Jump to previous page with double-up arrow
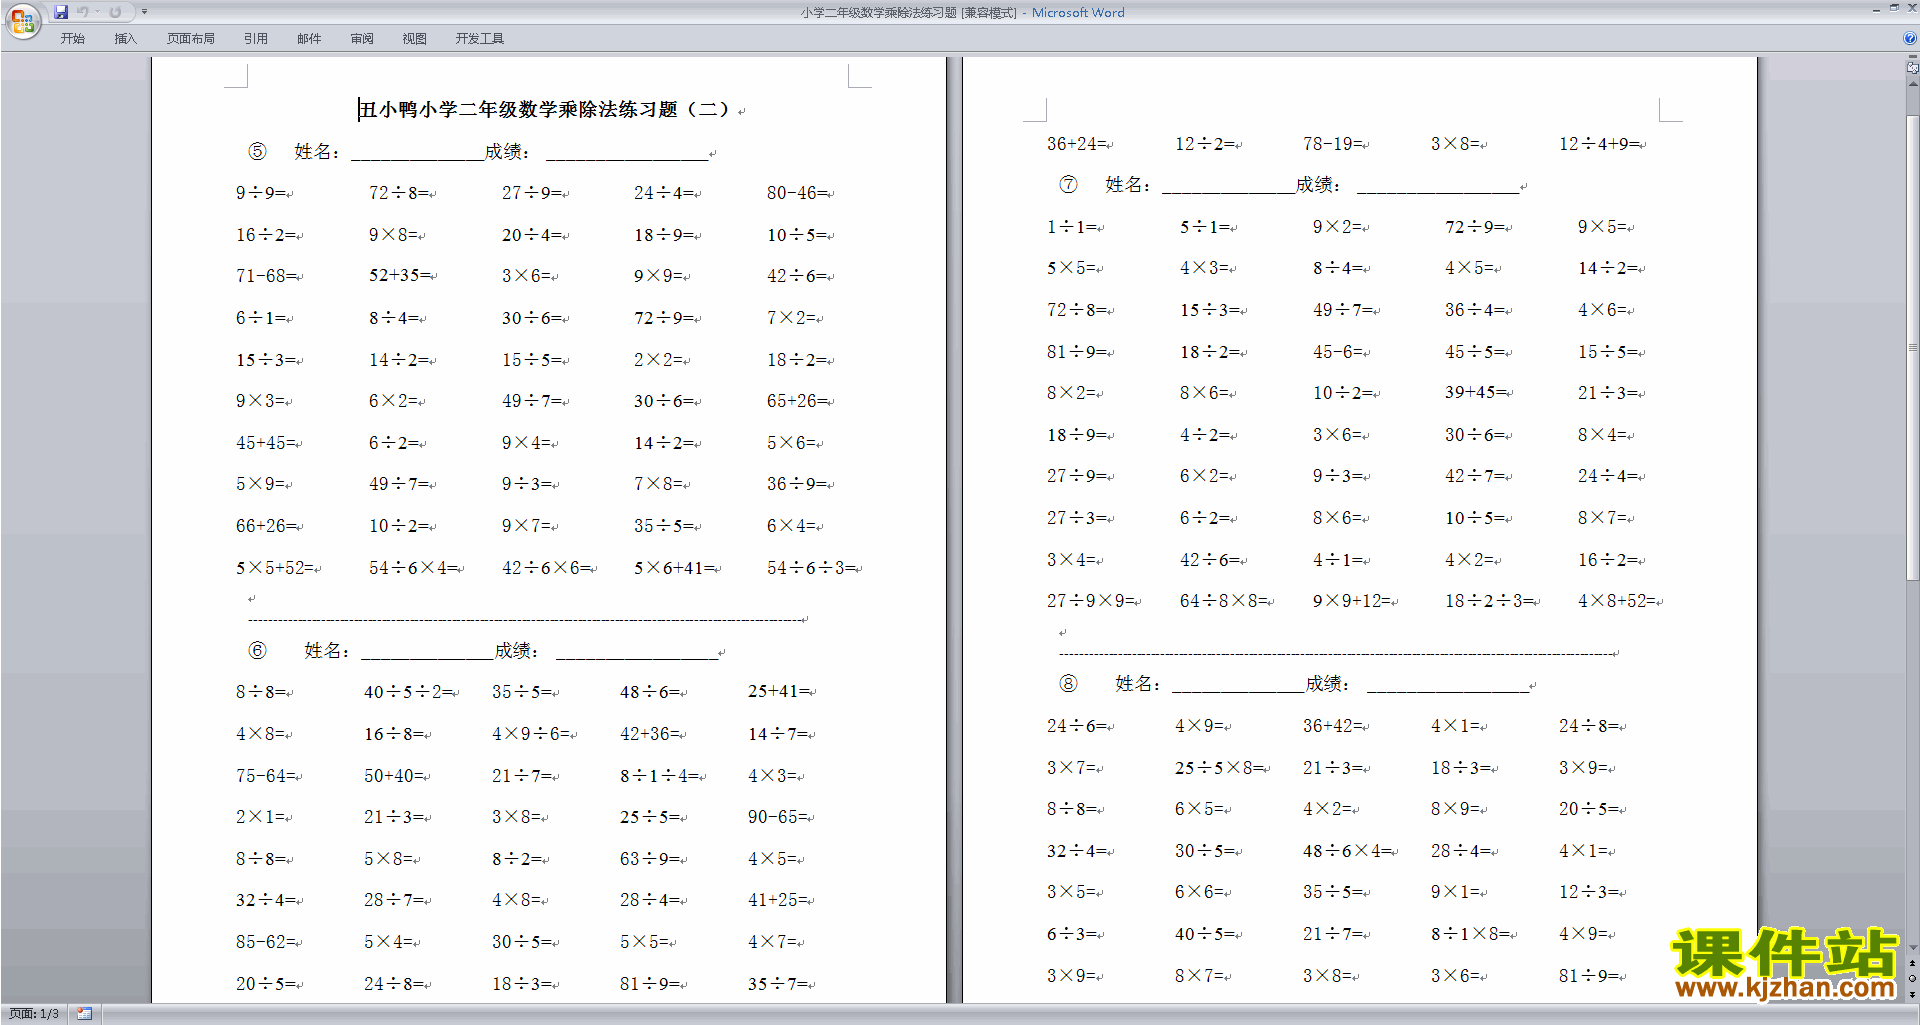Image resolution: width=1920 pixels, height=1025 pixels. tap(1912, 964)
